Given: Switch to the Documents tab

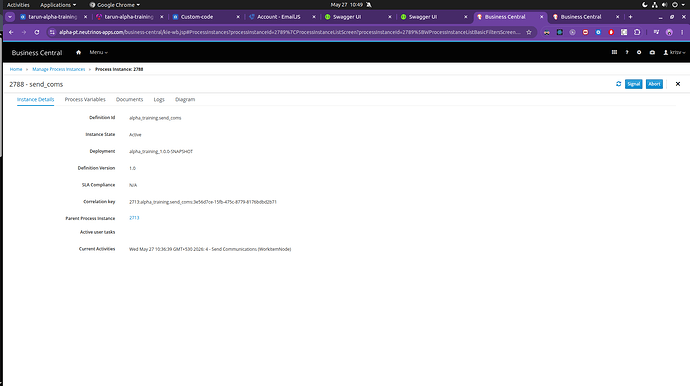Looking at the screenshot, I should (x=129, y=99).
